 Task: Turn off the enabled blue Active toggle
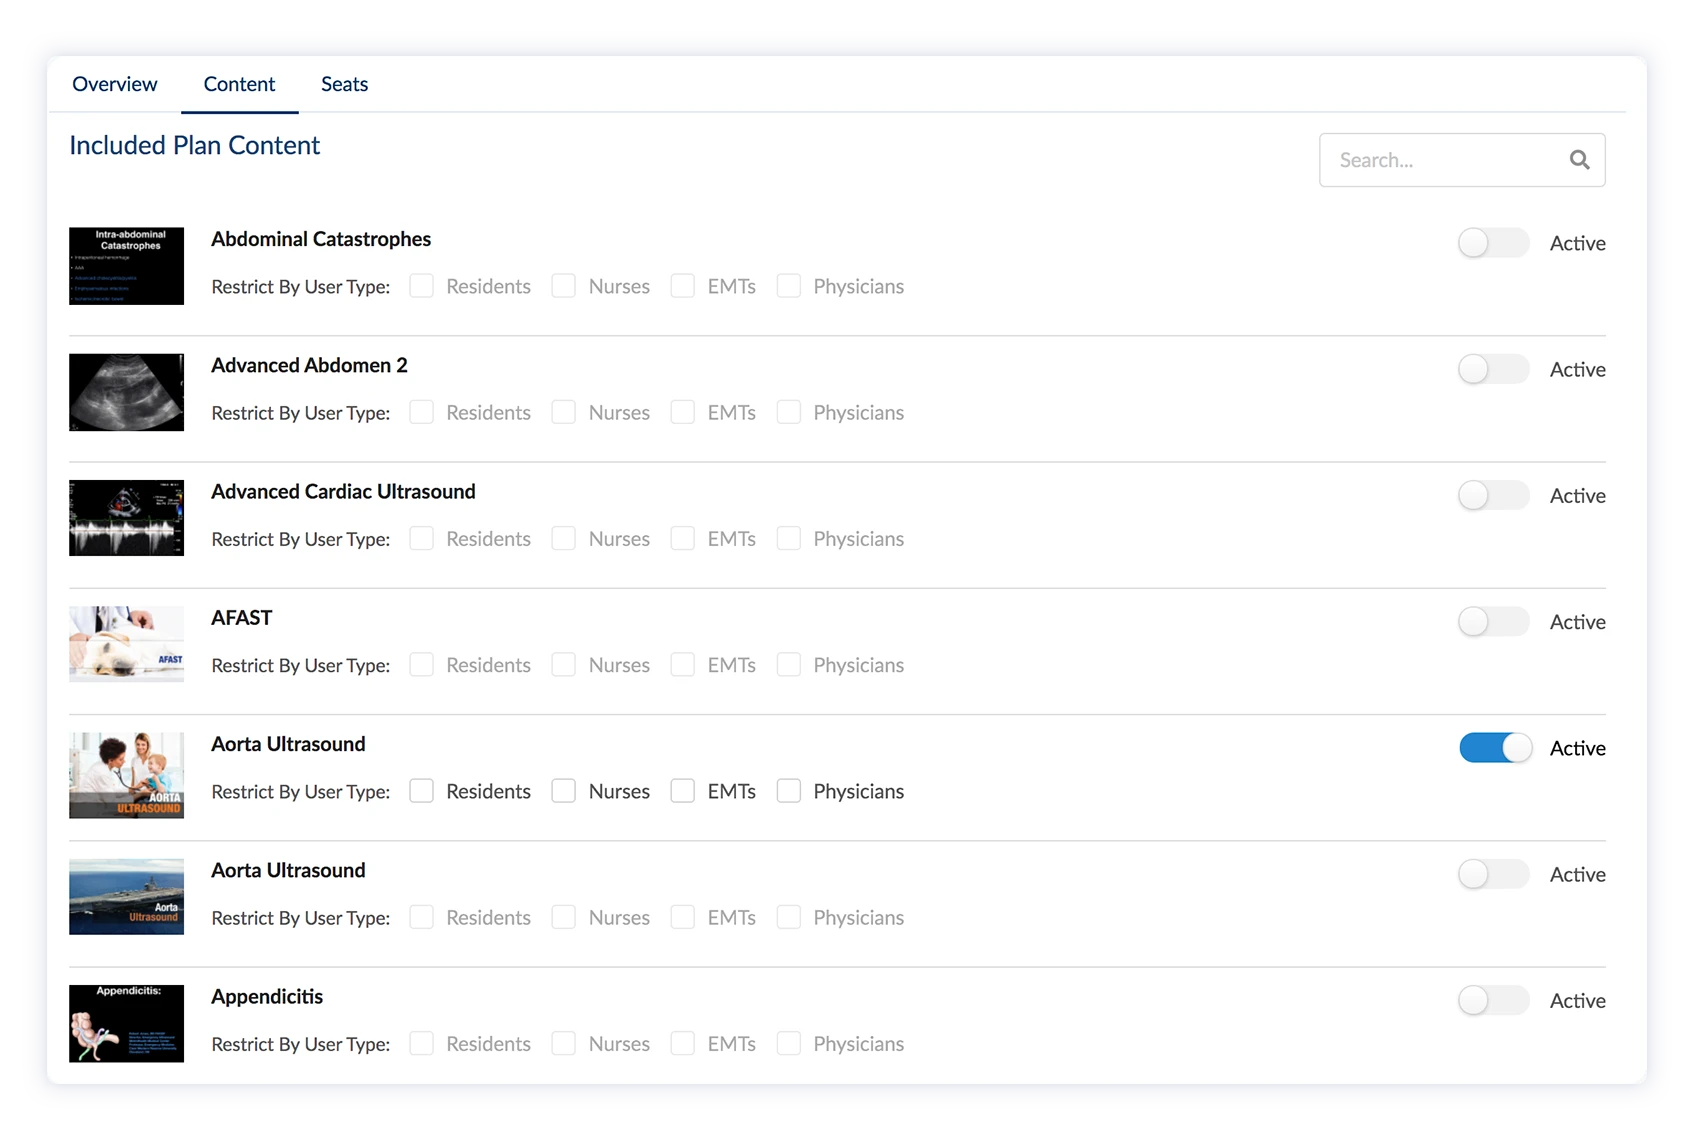tap(1495, 748)
